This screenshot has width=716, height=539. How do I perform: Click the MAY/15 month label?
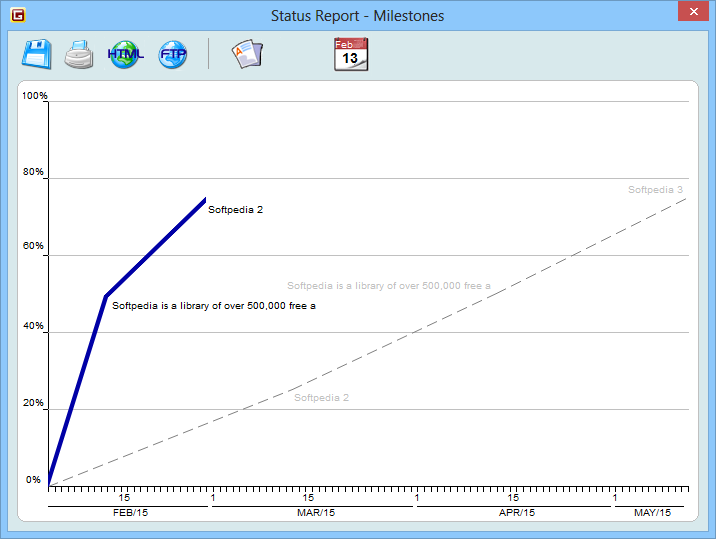pos(653,513)
